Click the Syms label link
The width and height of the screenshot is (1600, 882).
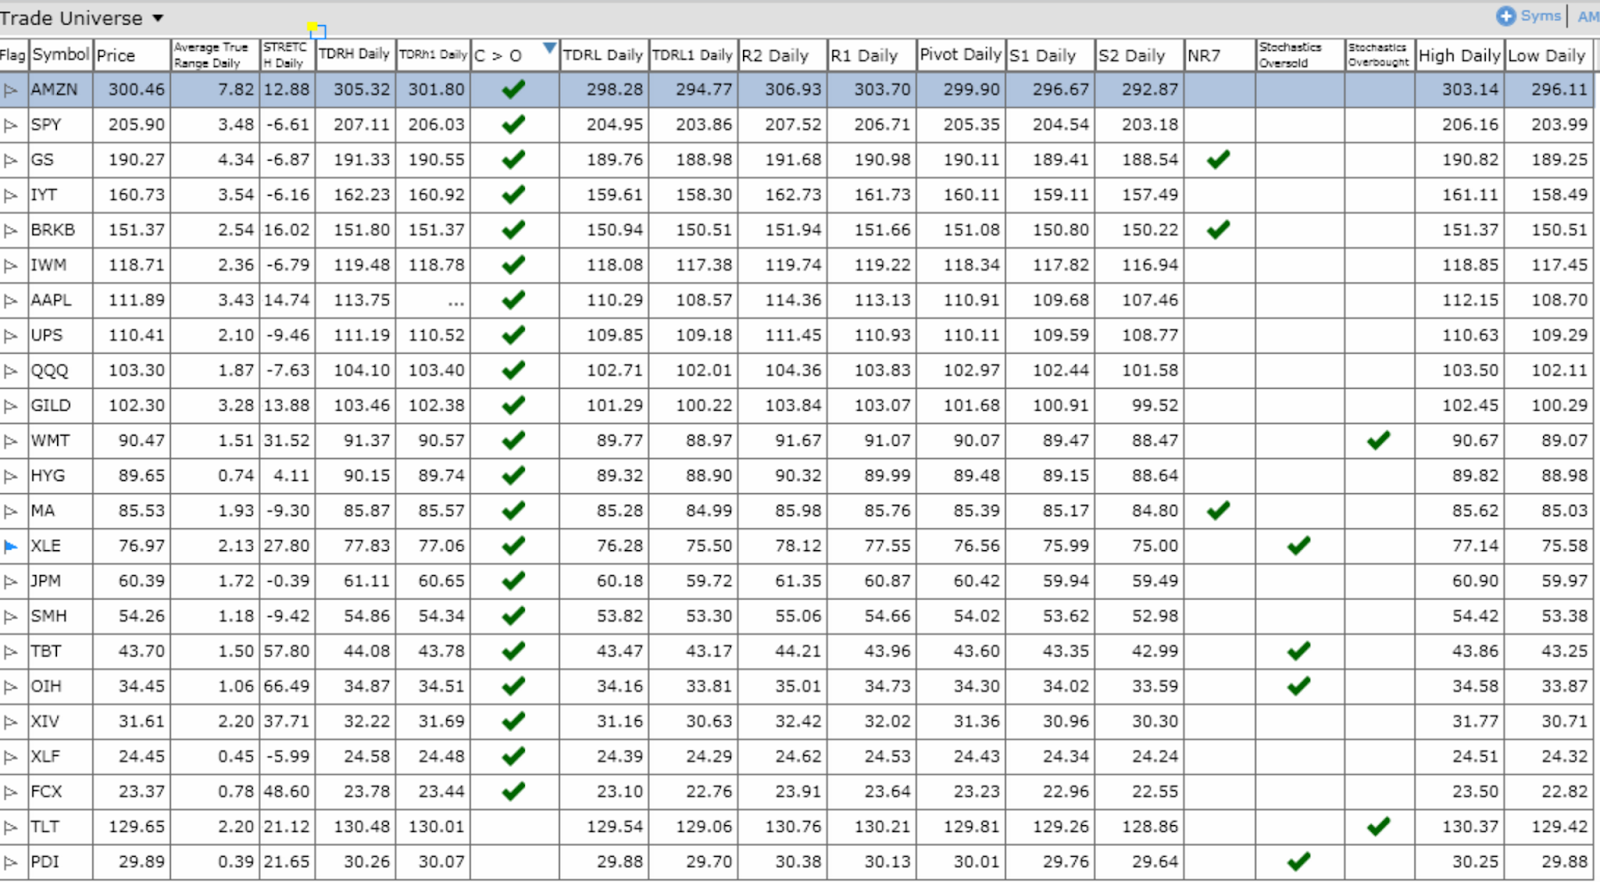pyautogui.click(x=1541, y=16)
